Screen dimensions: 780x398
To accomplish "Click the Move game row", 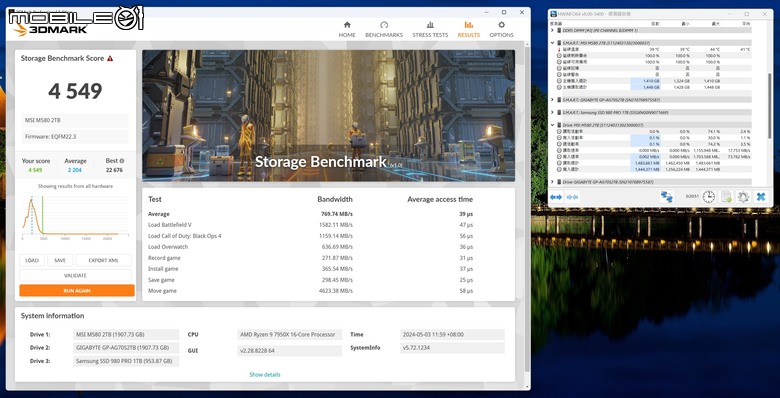I will [328, 291].
